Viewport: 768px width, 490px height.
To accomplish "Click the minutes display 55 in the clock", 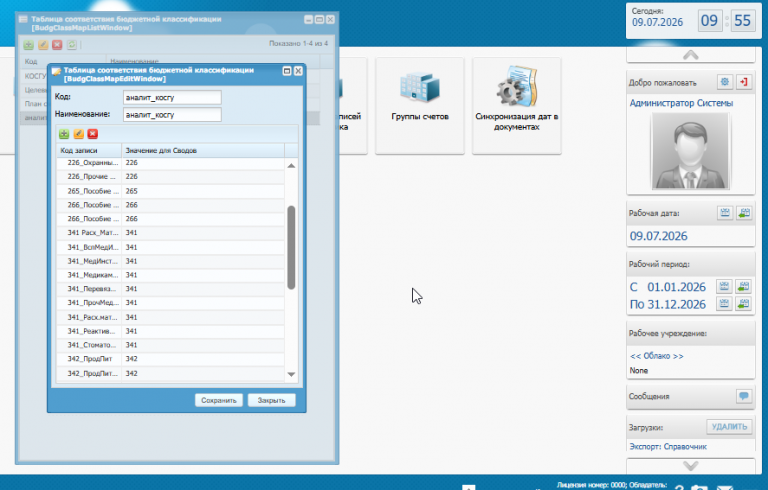I will tap(743, 21).
